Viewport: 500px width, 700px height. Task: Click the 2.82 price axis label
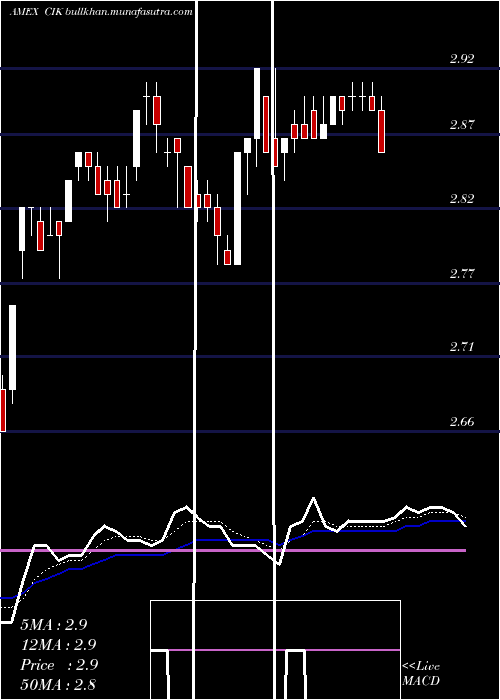tap(462, 199)
